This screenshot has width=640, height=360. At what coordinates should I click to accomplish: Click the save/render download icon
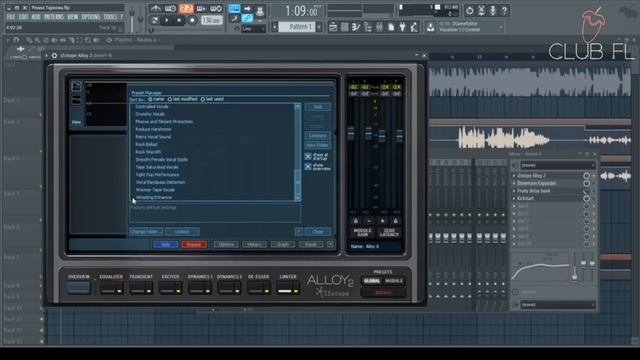point(430,27)
